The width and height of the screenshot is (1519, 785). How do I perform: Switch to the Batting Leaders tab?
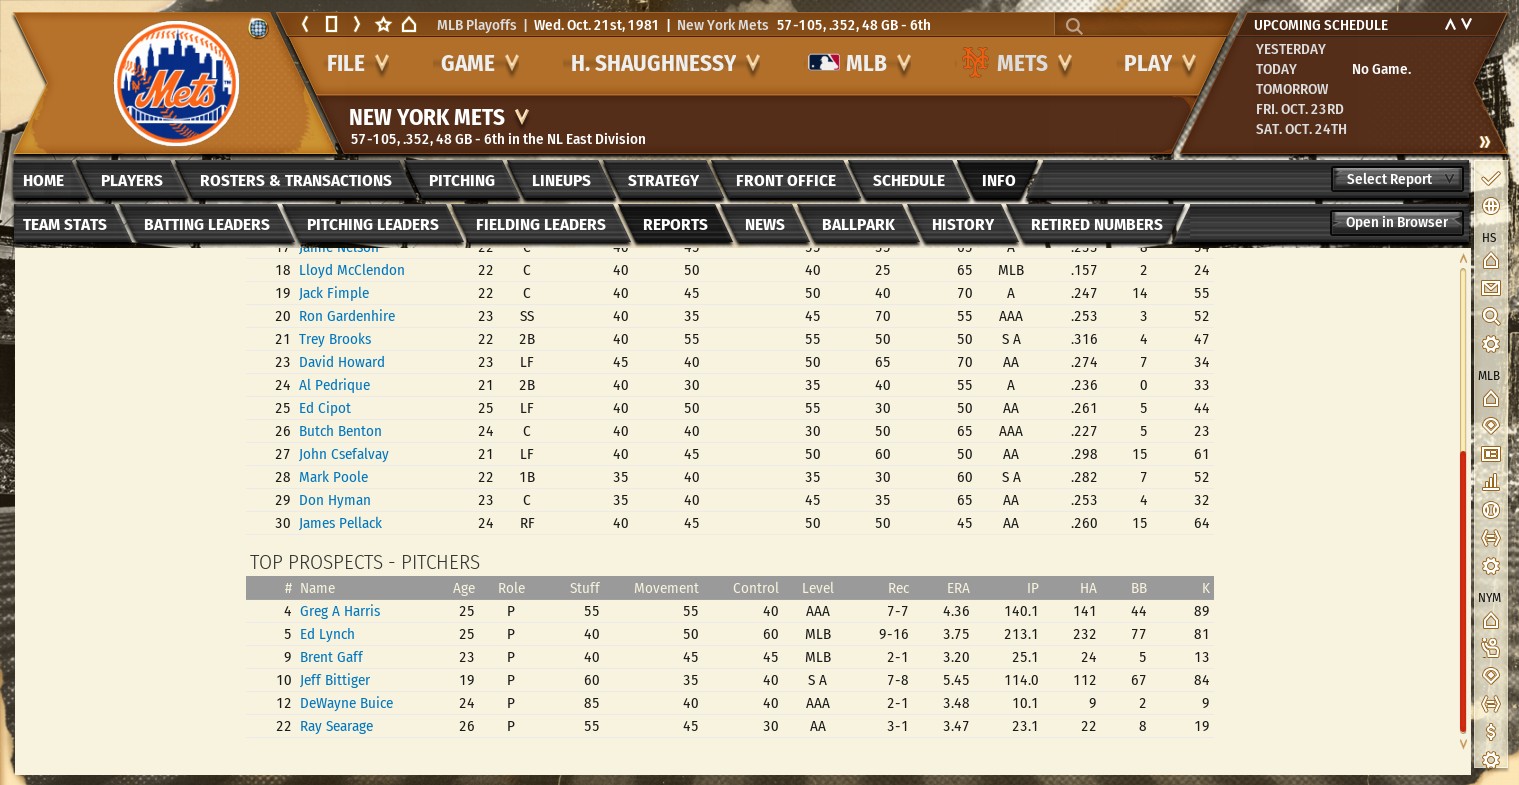[x=207, y=224]
